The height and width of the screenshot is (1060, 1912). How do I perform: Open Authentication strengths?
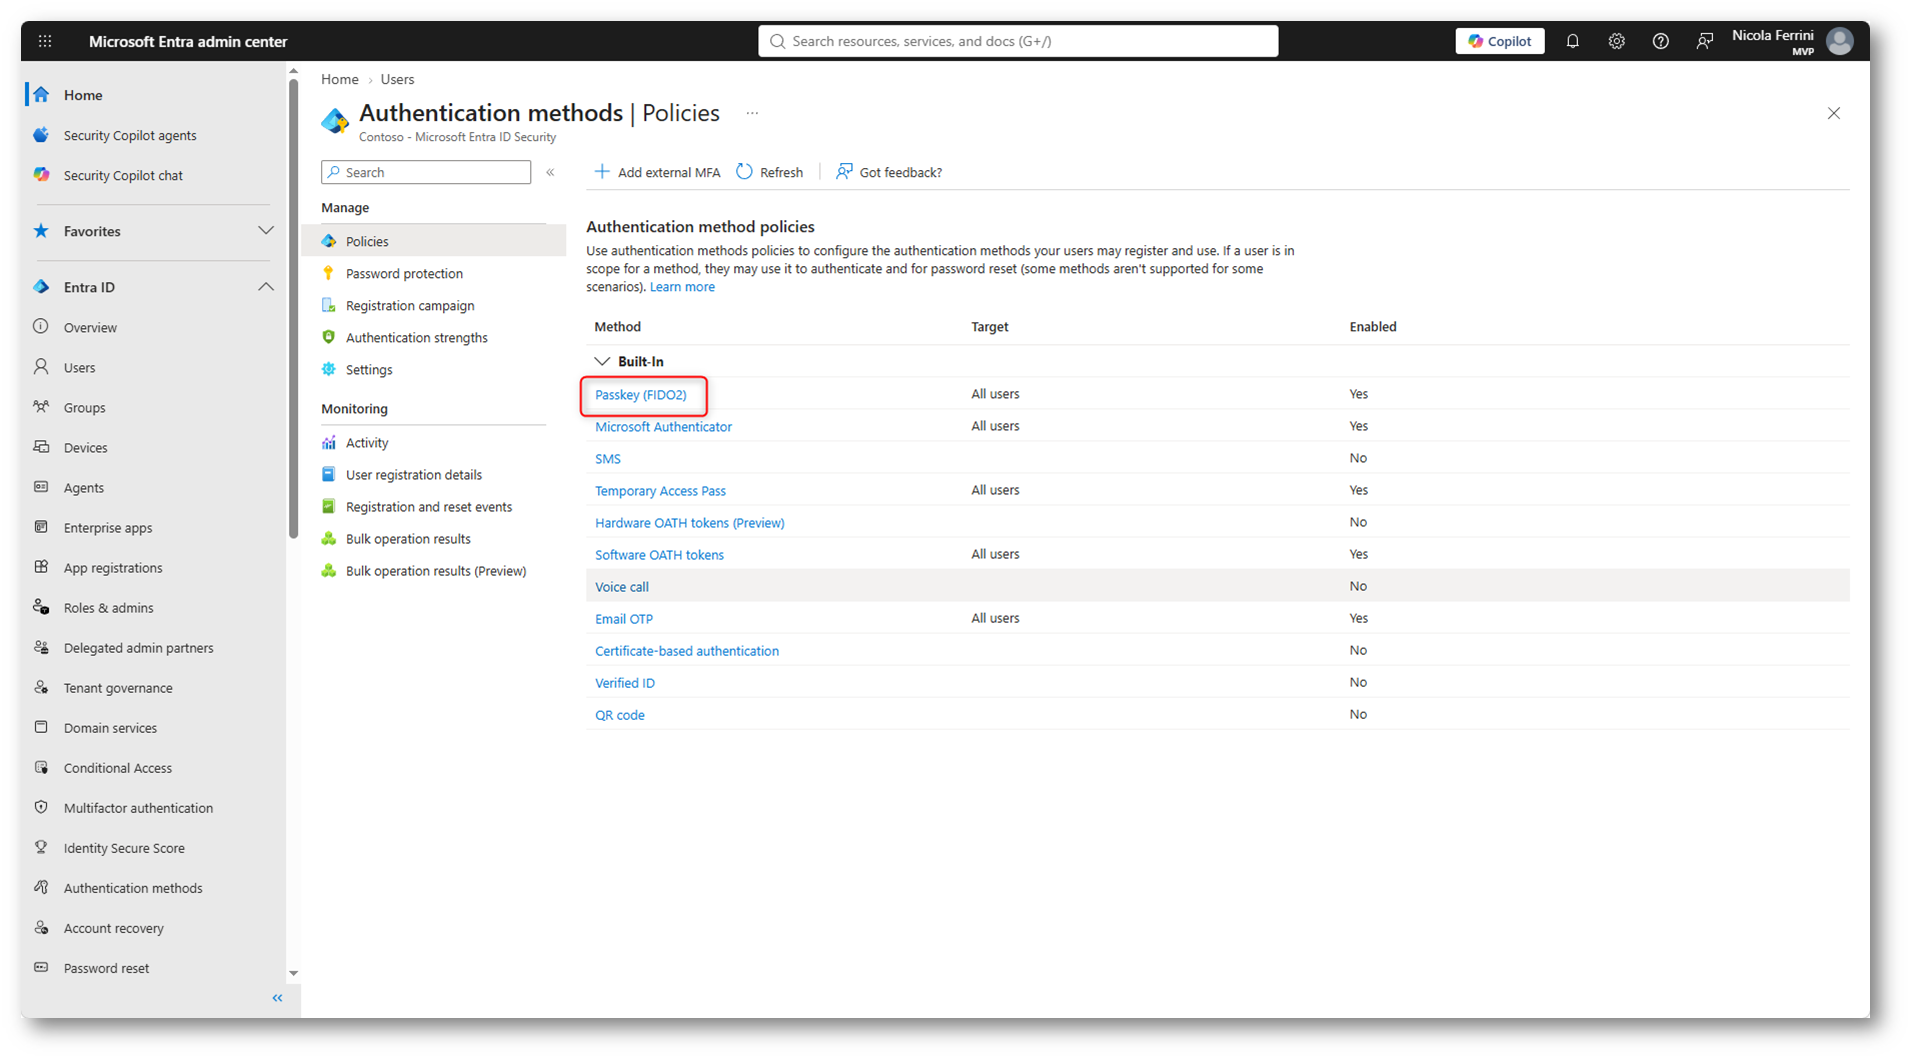tap(417, 337)
